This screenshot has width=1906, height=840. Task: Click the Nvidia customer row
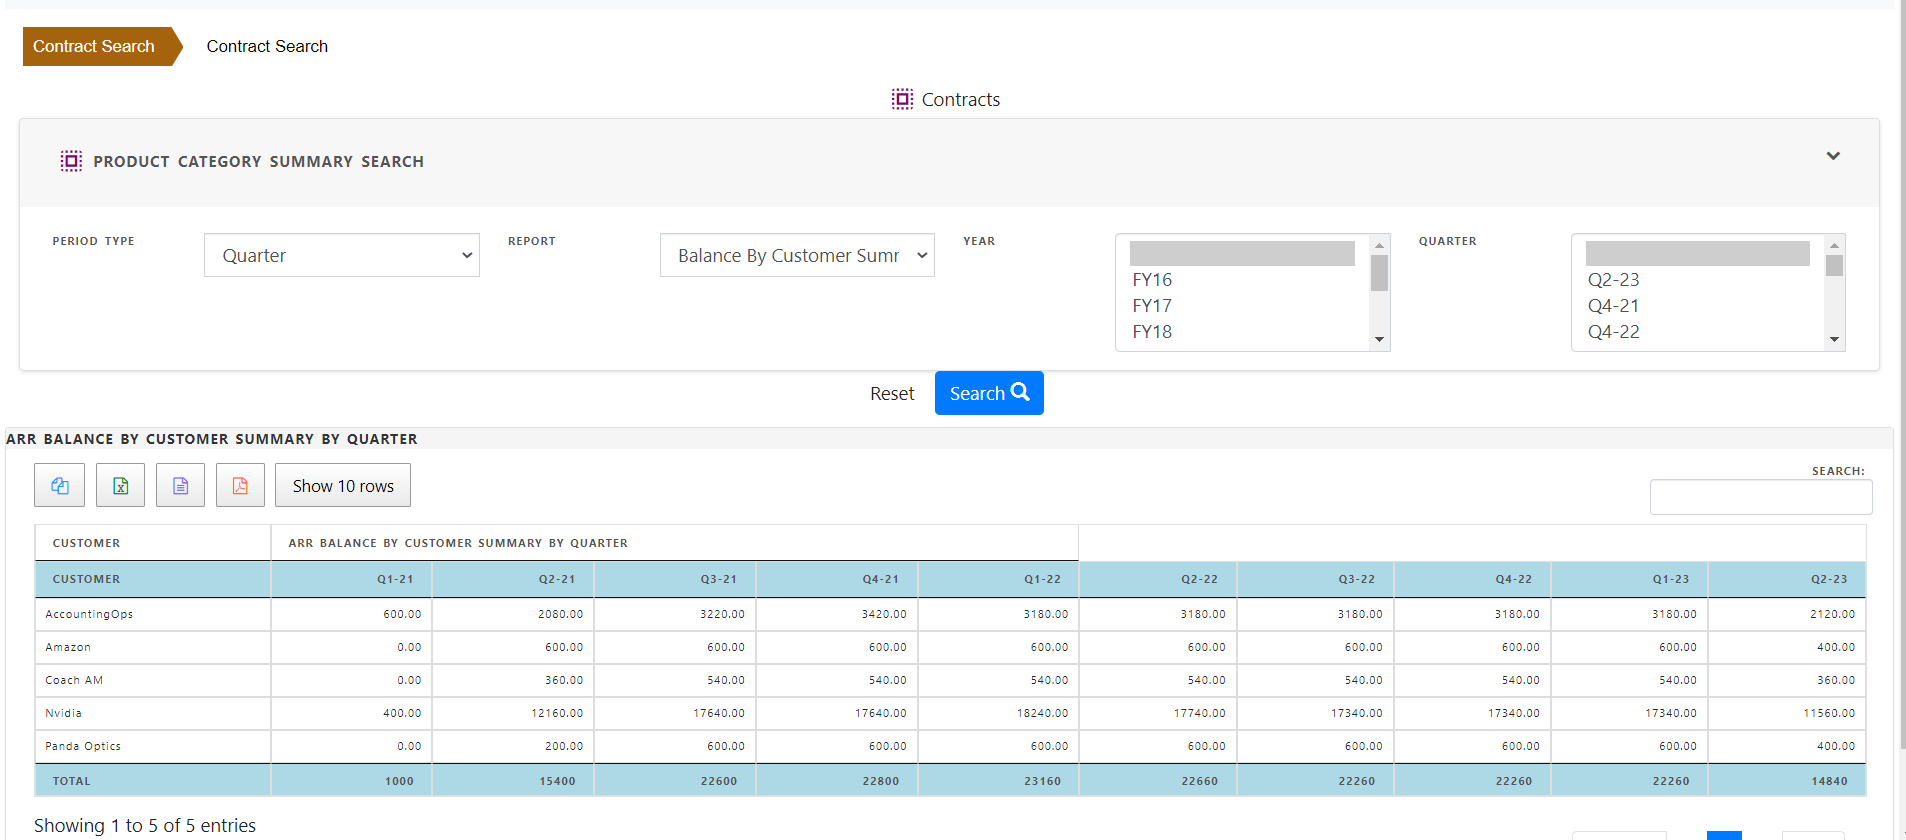pyautogui.click(x=950, y=713)
